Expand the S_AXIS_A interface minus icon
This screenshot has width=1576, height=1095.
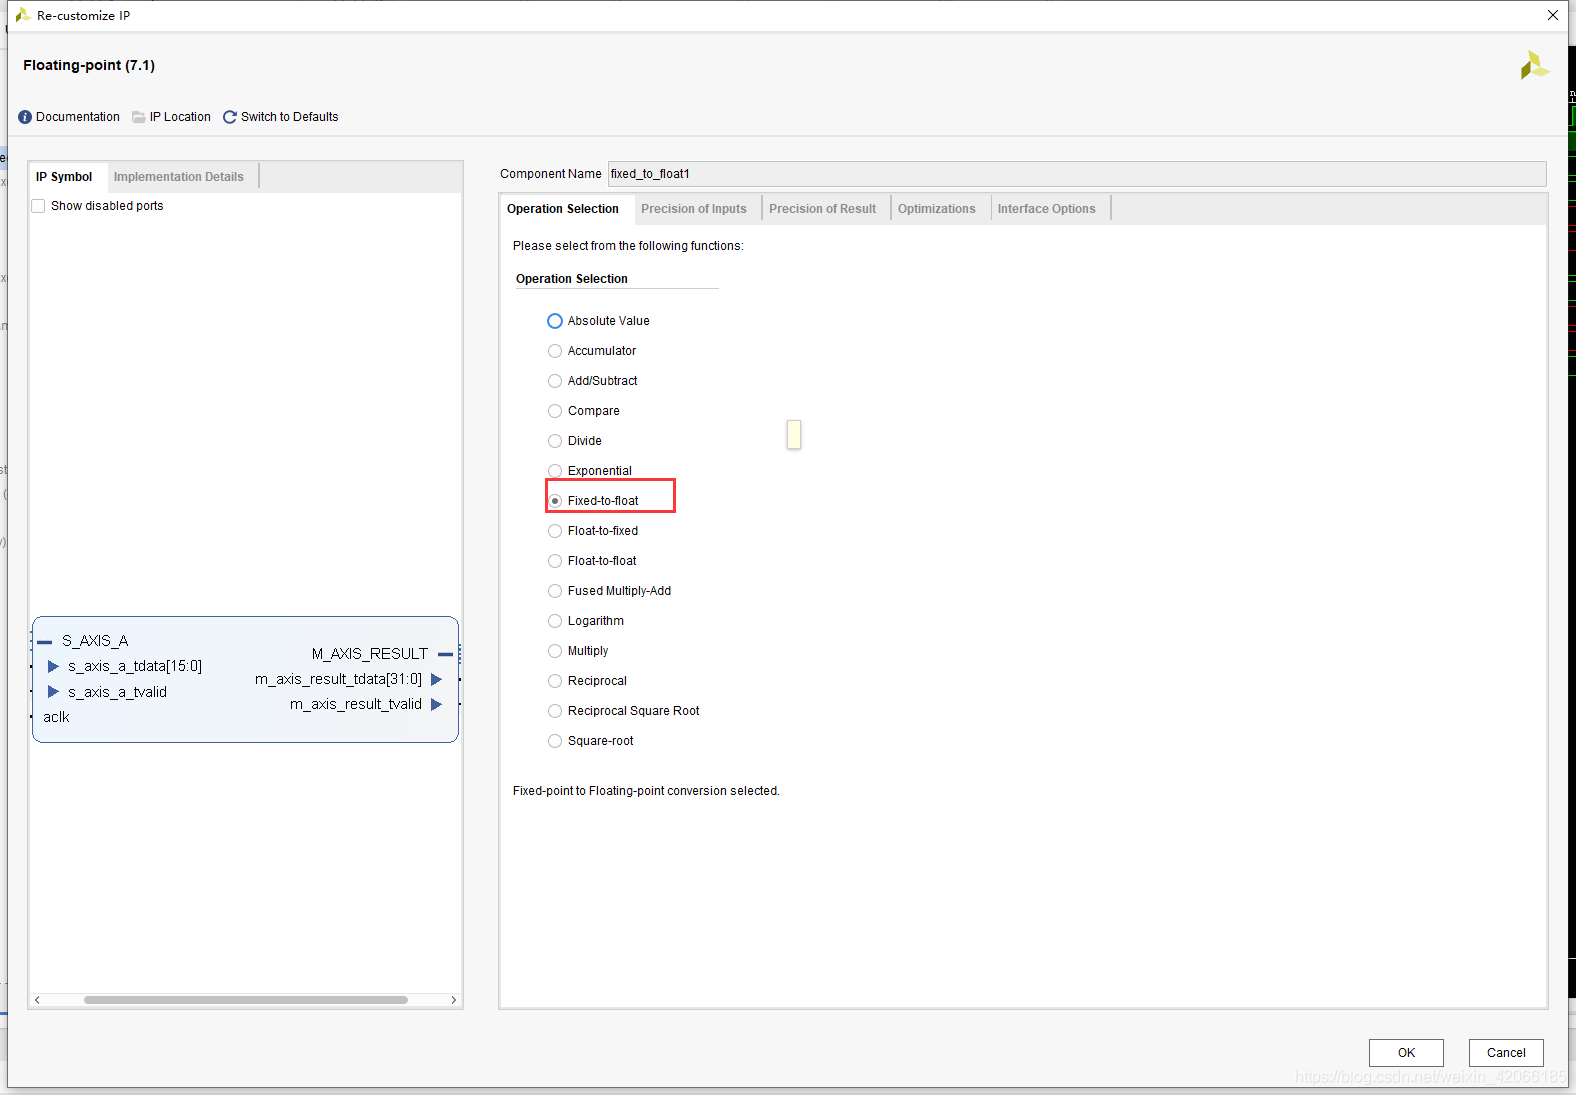pos(44,642)
